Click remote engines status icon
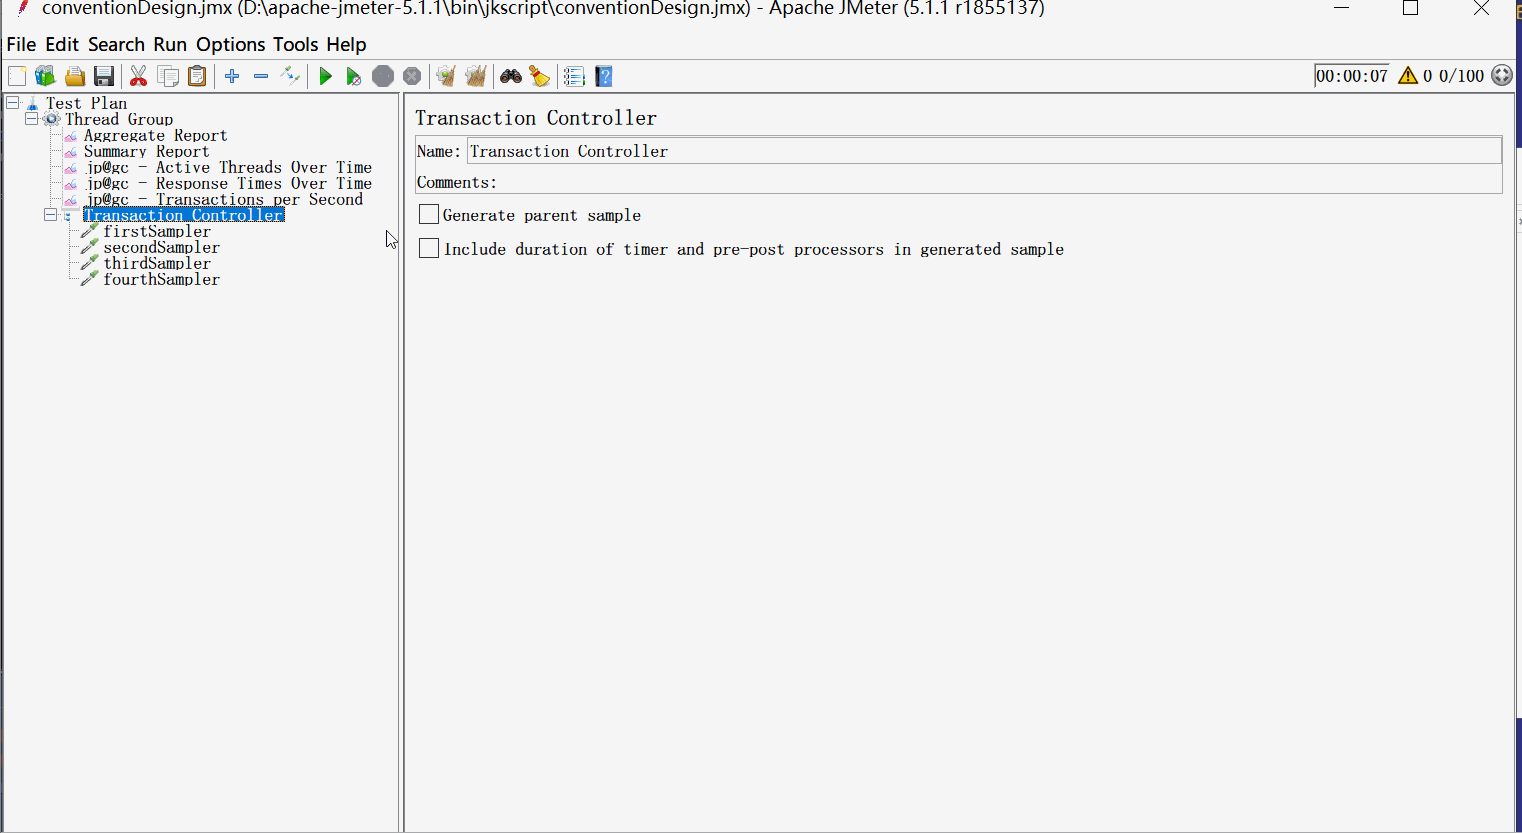The image size is (1522, 833). [x=1502, y=75]
